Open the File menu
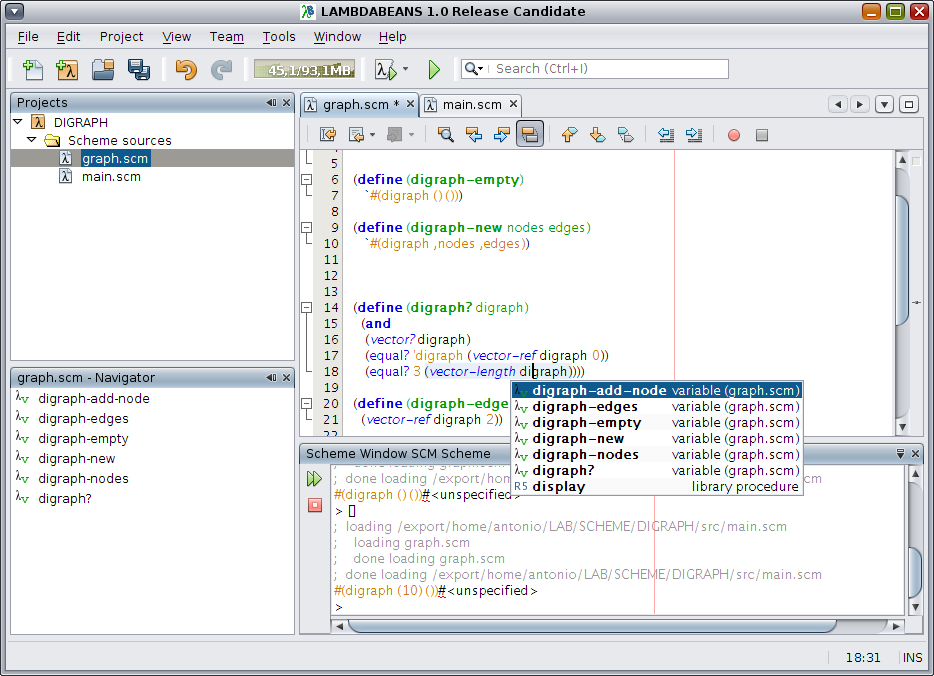This screenshot has width=934, height=676. click(x=28, y=37)
